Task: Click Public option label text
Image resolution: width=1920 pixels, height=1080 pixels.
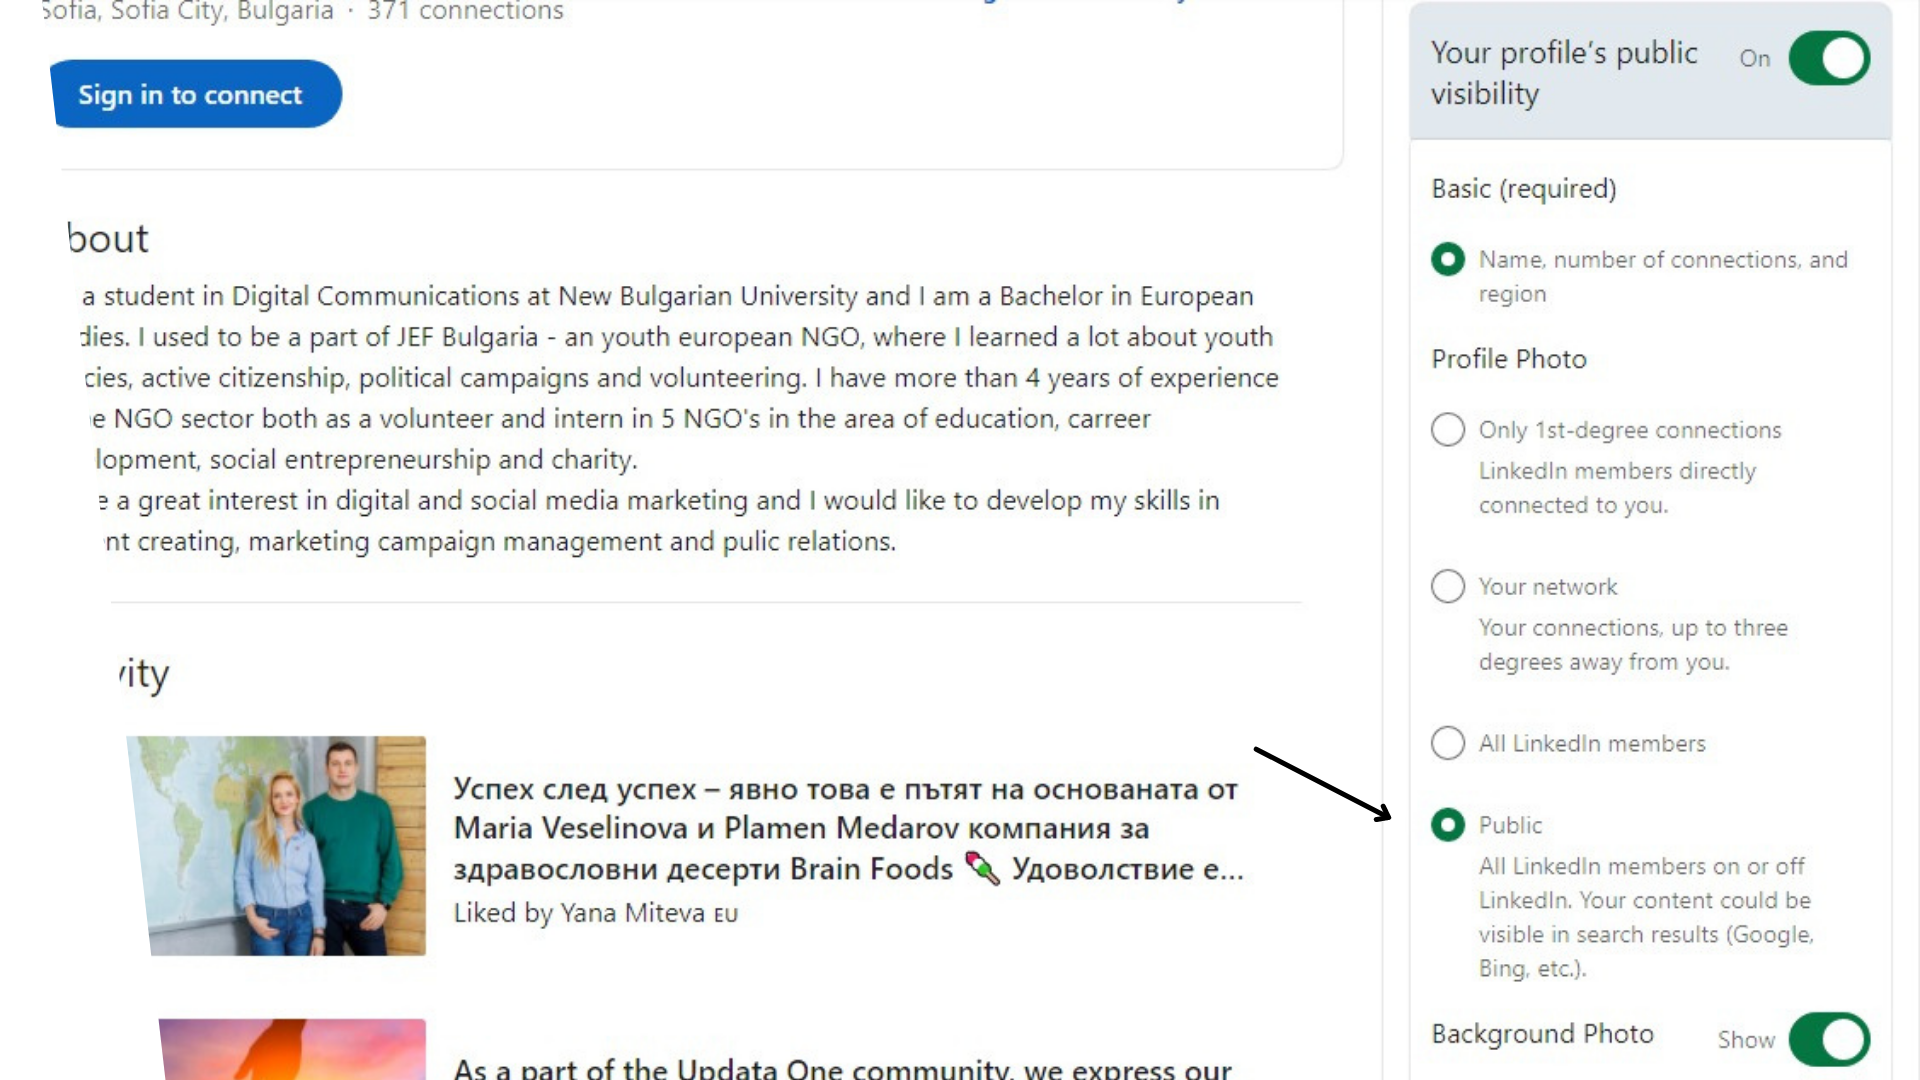Action: [1510, 825]
